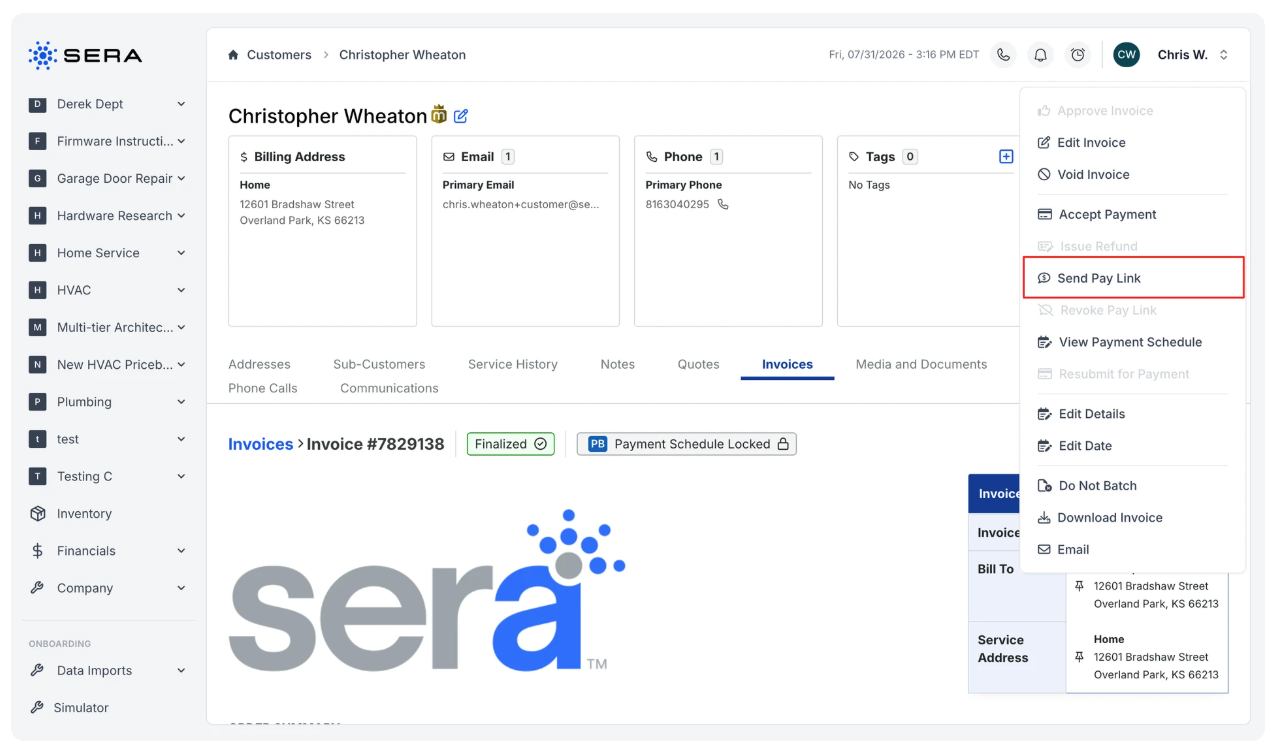The height and width of the screenshot is (745, 1269).
Task: Switch to the Sub-Customers tab
Action: coord(379,364)
